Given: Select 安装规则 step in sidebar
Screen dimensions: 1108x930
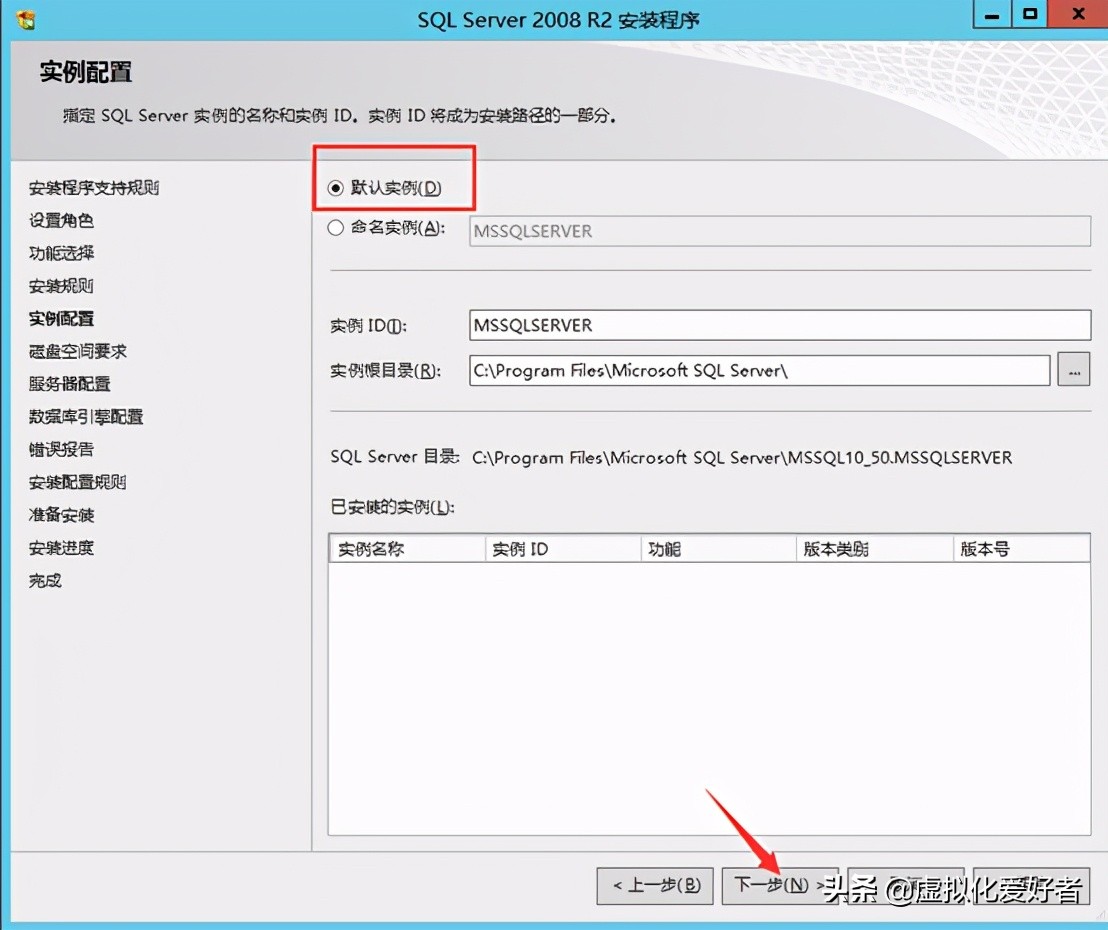Looking at the screenshot, I should (61, 286).
